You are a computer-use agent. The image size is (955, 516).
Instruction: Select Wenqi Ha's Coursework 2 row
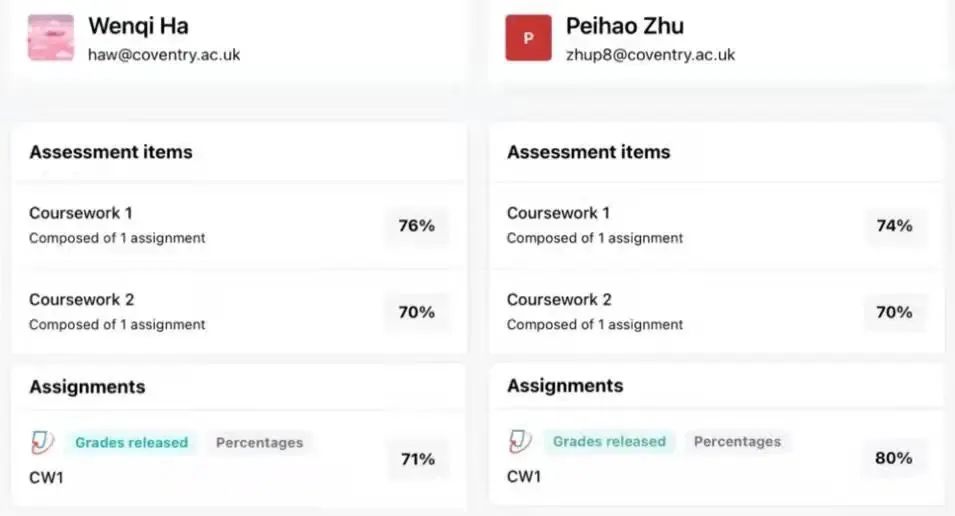[x=239, y=311]
